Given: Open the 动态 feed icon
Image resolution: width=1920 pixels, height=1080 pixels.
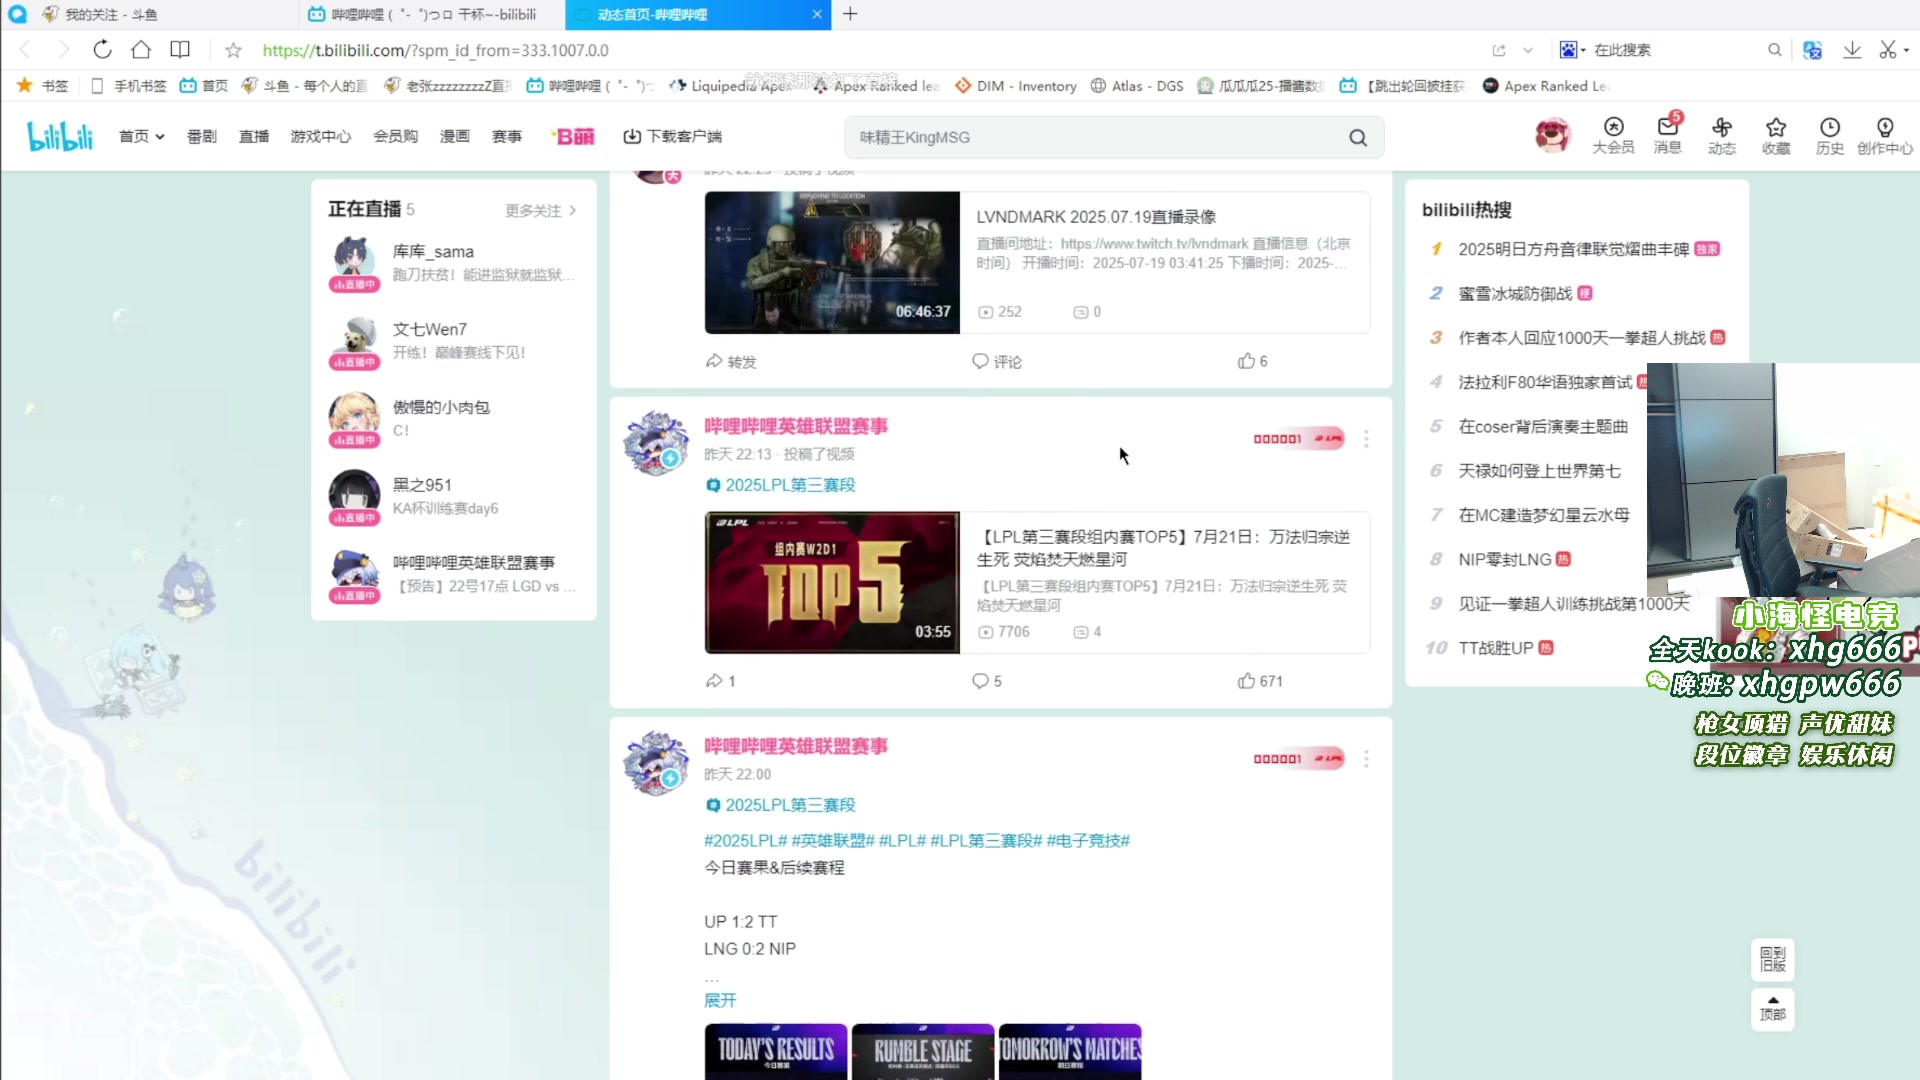Looking at the screenshot, I should point(1721,135).
